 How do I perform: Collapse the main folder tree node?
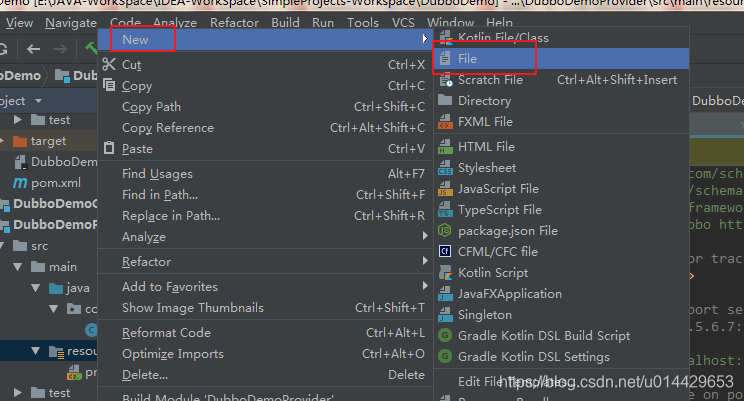coord(18,267)
